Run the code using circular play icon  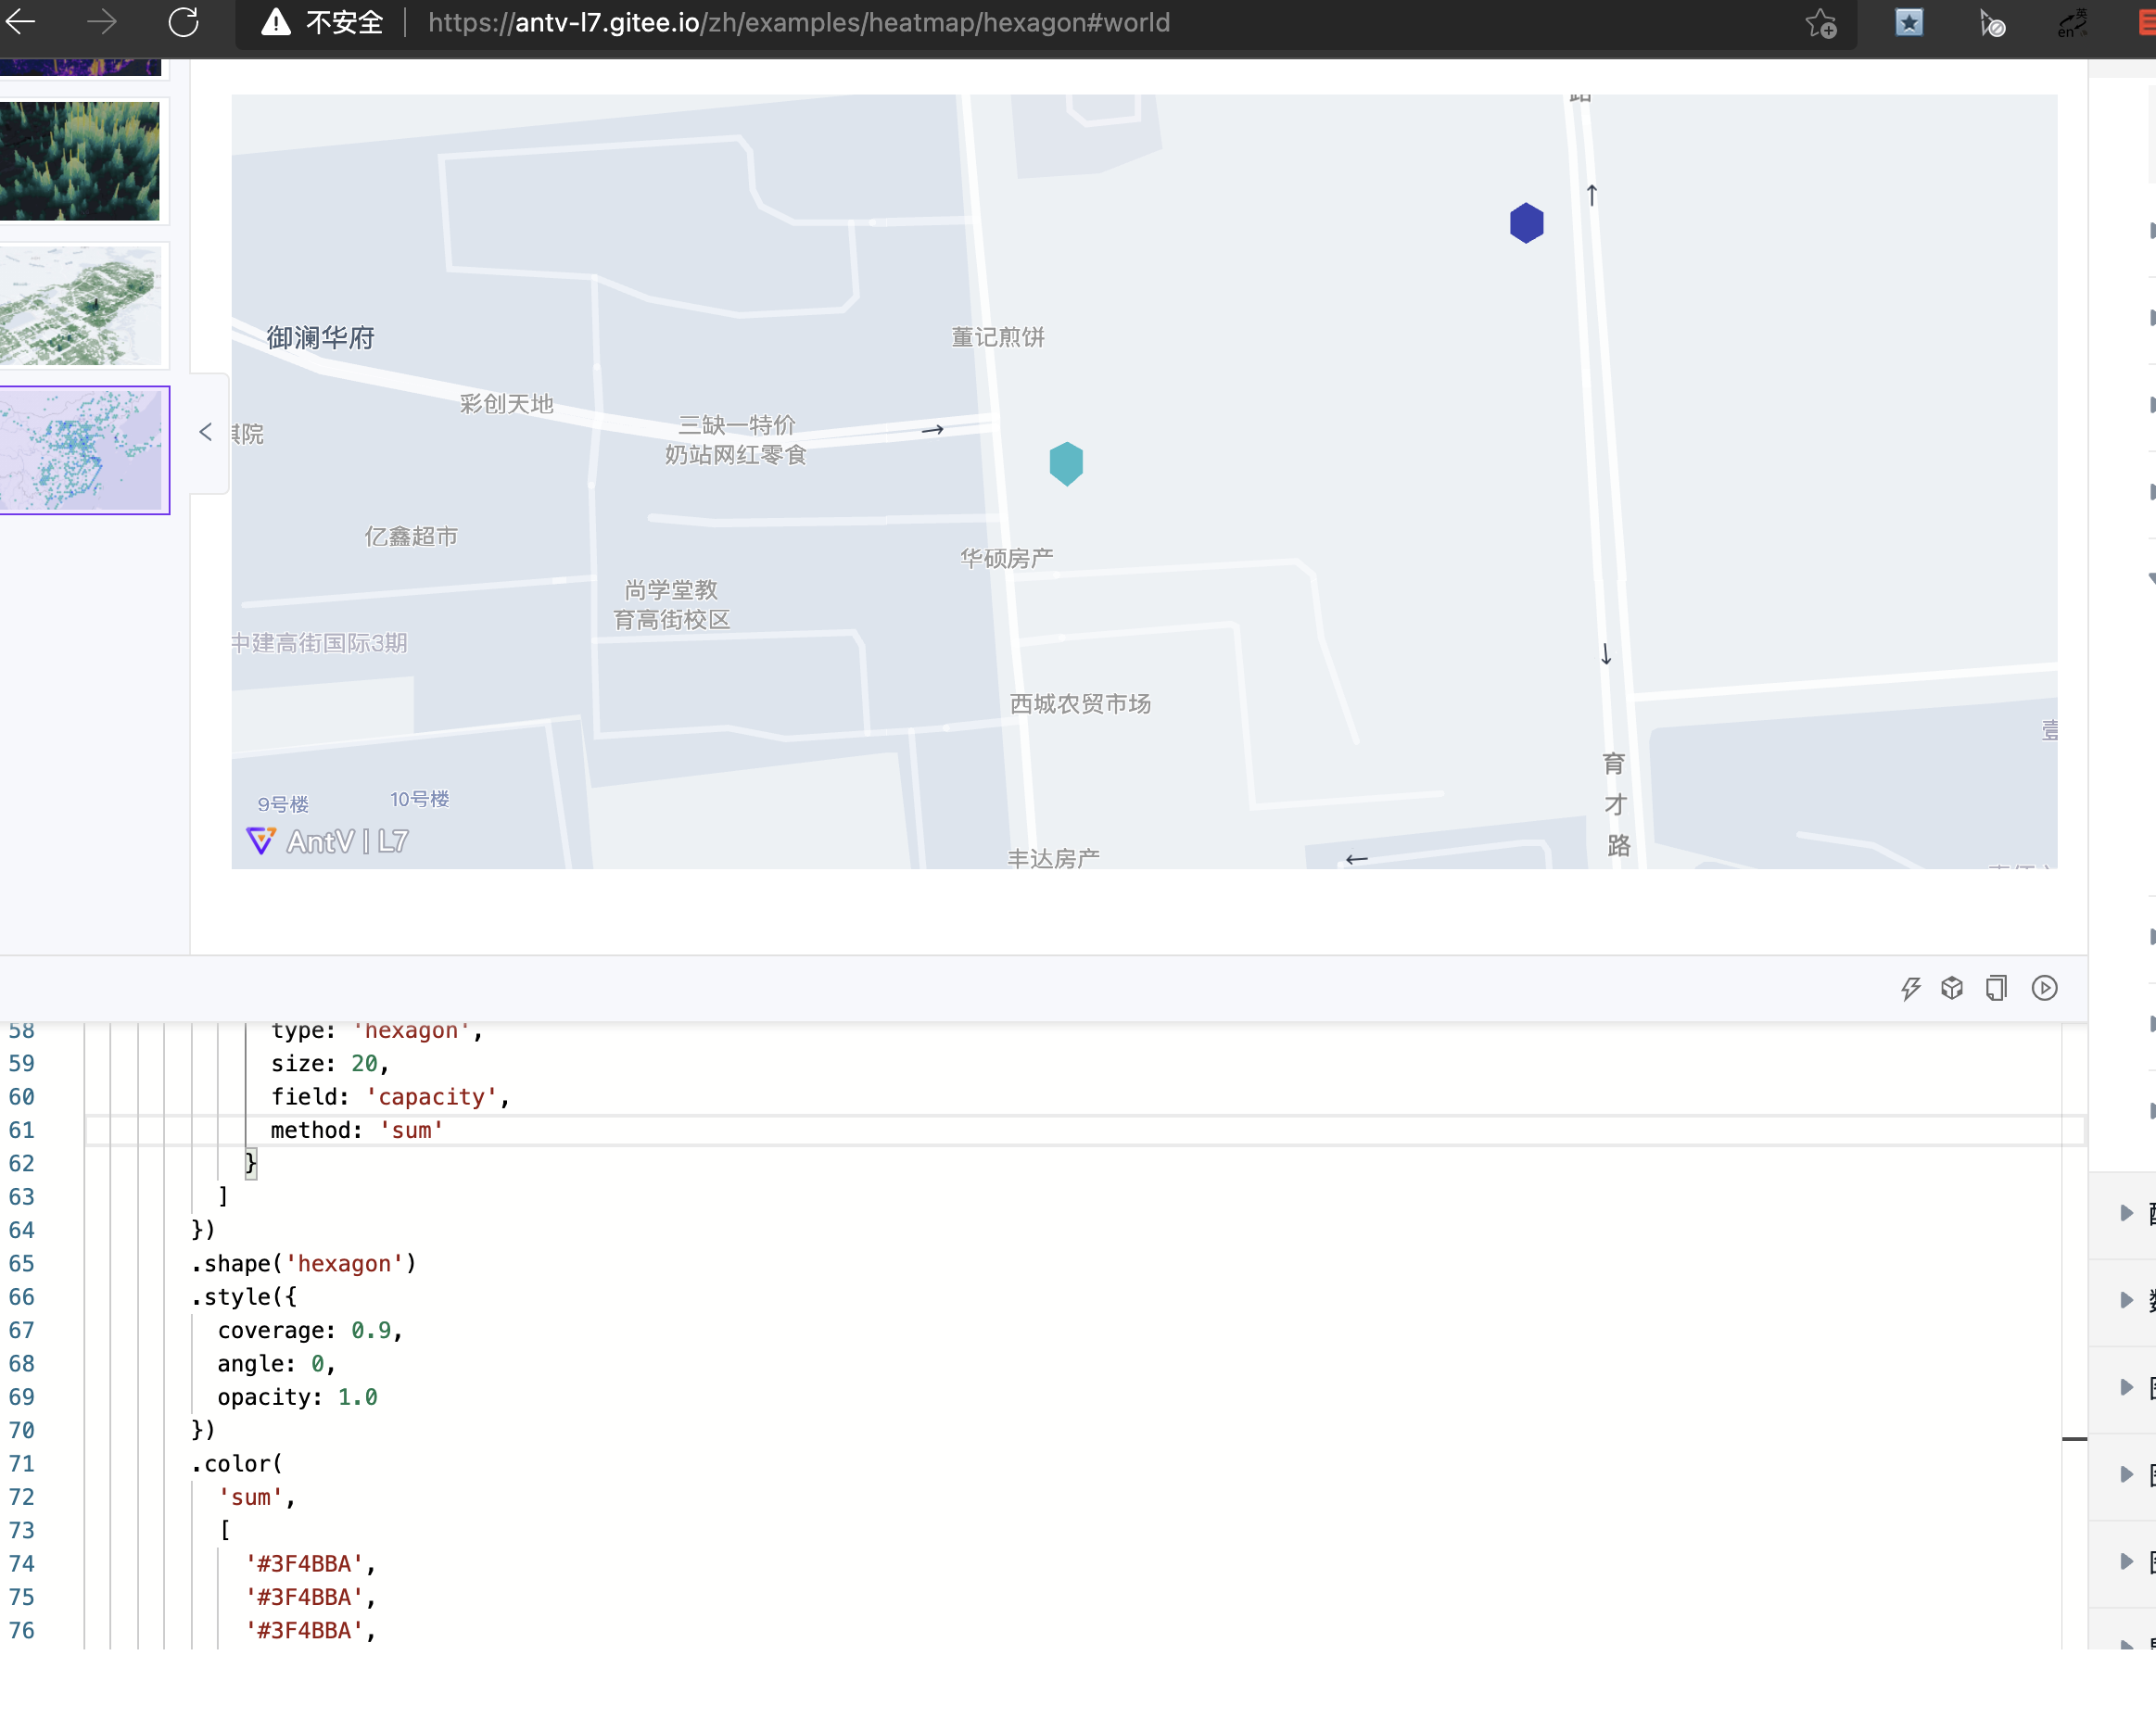[x=2043, y=988]
